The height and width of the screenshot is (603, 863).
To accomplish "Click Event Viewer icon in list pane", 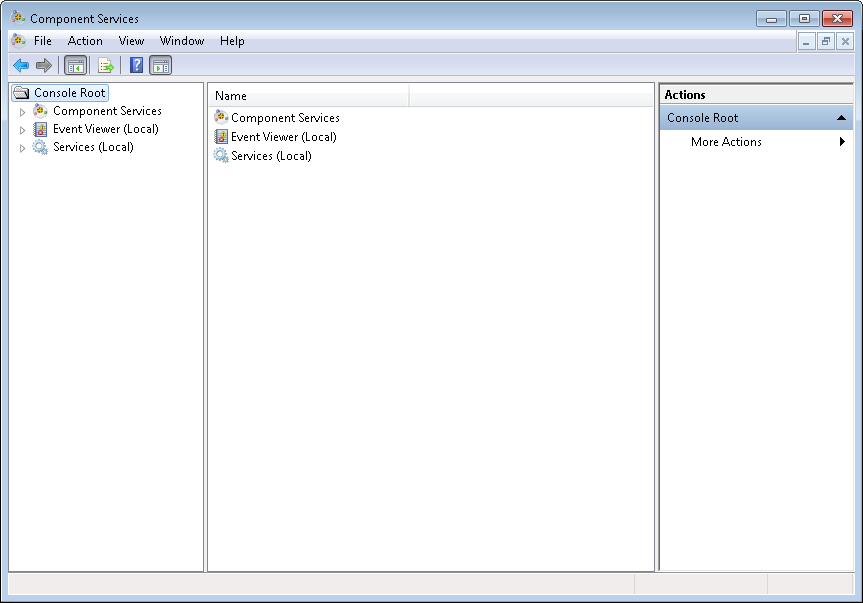I will pos(221,136).
